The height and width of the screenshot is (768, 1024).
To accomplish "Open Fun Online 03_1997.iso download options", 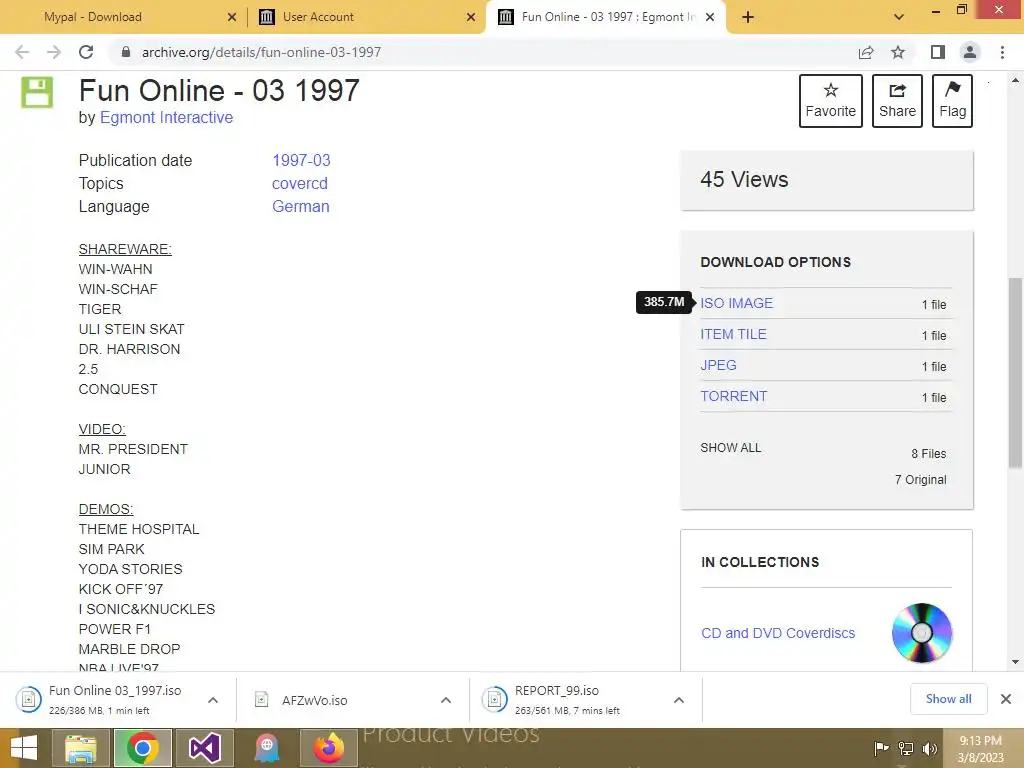I will 213,700.
